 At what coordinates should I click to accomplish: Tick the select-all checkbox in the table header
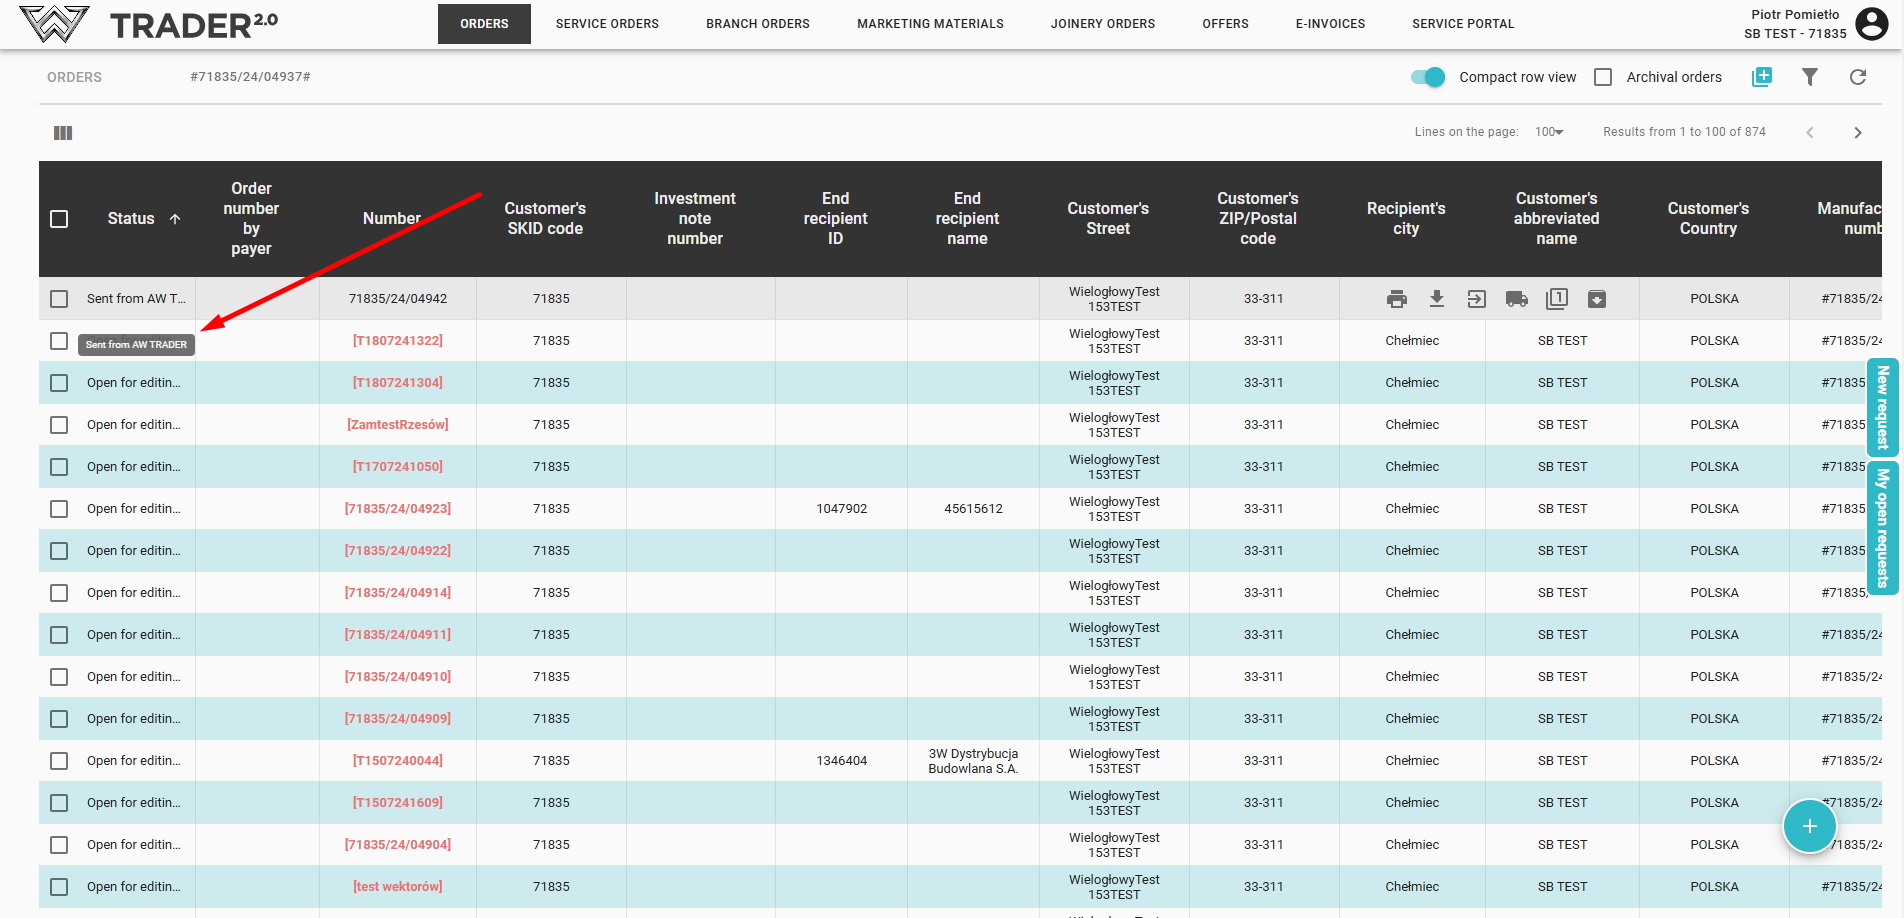[x=59, y=219]
